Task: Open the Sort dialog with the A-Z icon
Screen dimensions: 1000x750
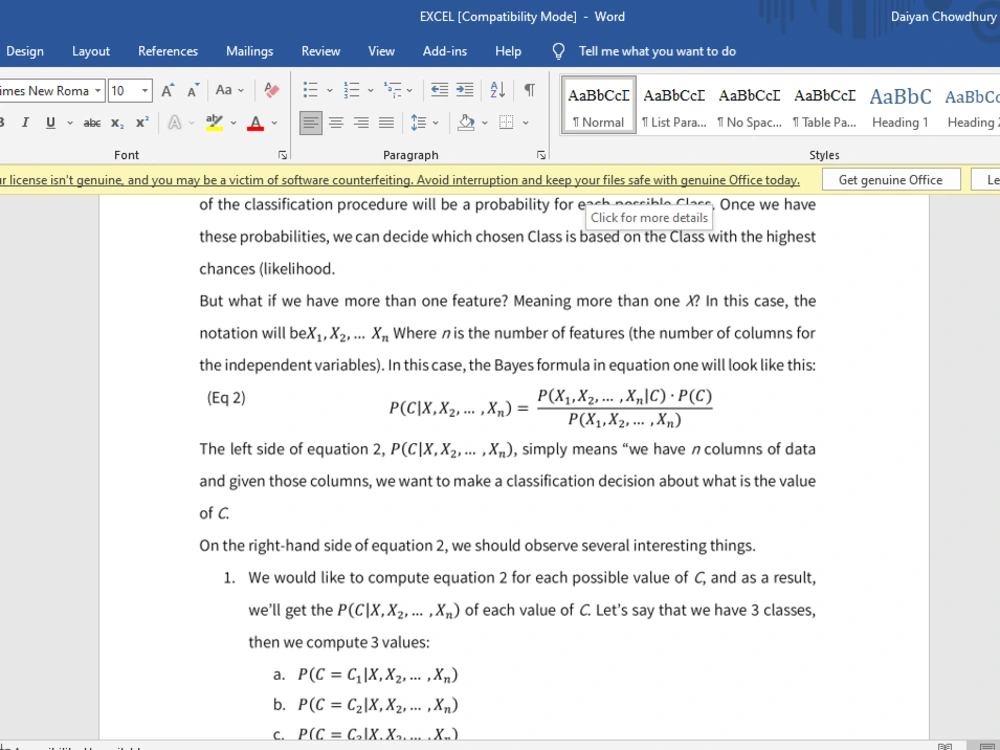Action: click(x=497, y=90)
